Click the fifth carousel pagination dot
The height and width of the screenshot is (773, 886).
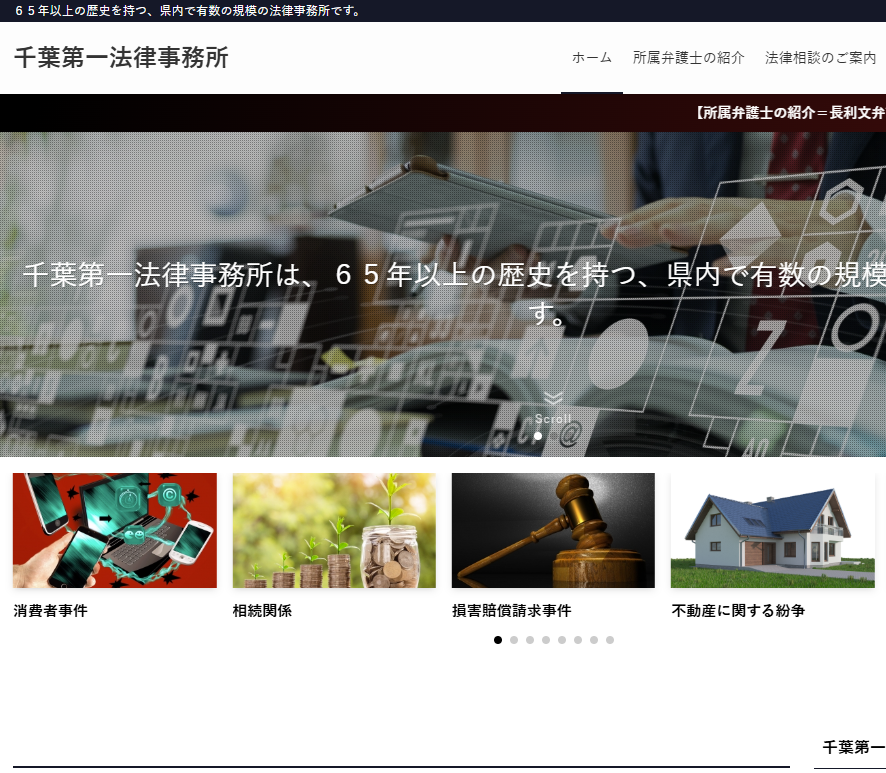(561, 639)
